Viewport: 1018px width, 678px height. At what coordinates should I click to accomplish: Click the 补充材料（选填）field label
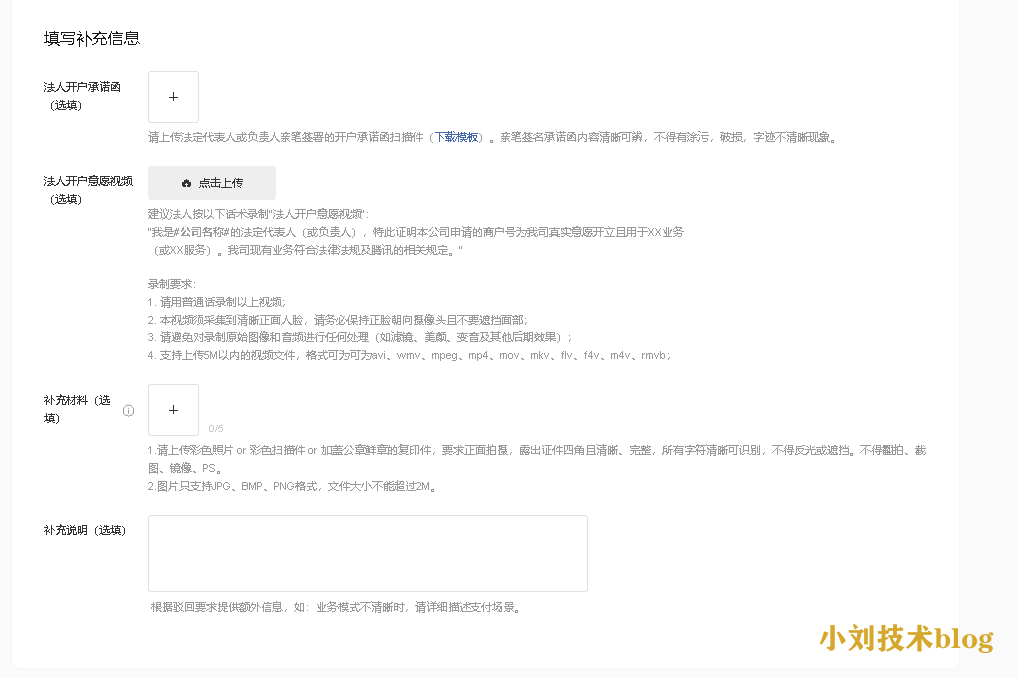[x=77, y=400]
